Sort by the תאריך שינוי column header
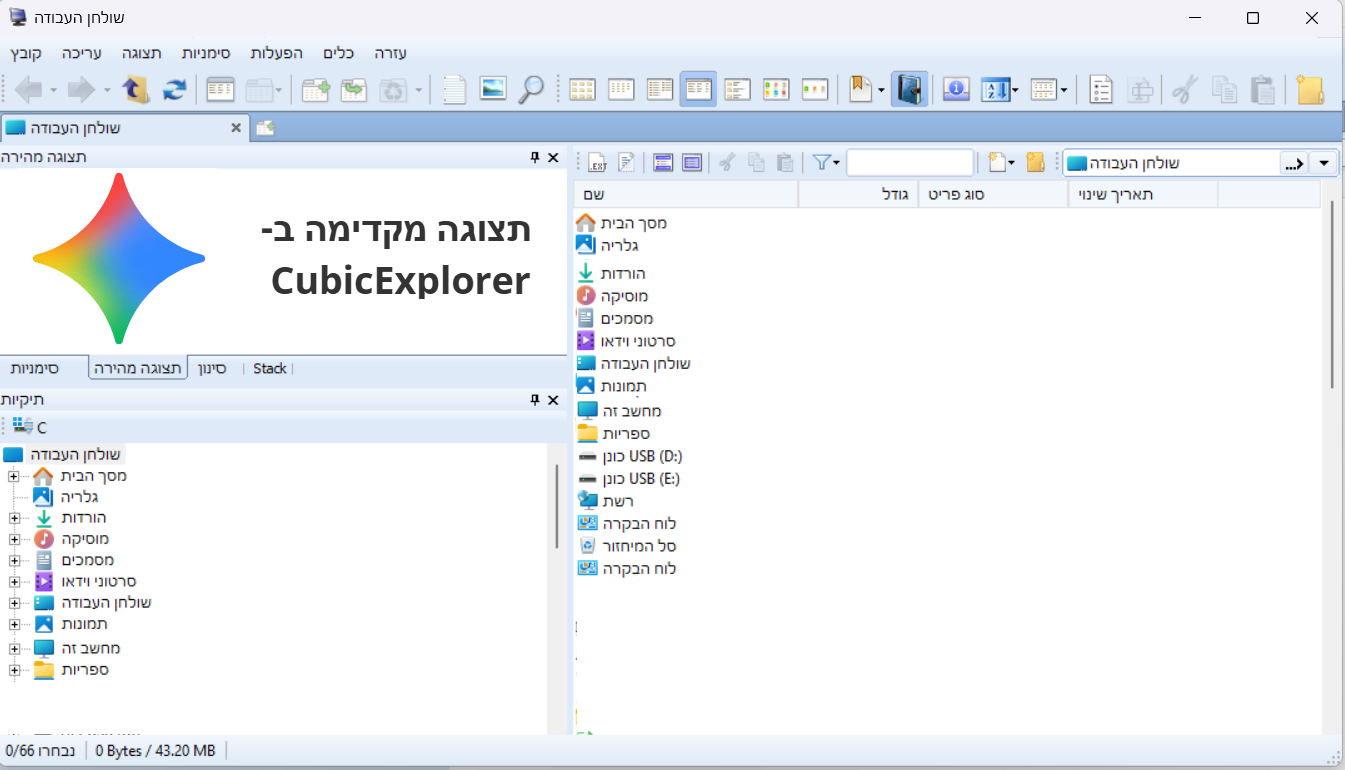1345x770 pixels. coord(1143,194)
